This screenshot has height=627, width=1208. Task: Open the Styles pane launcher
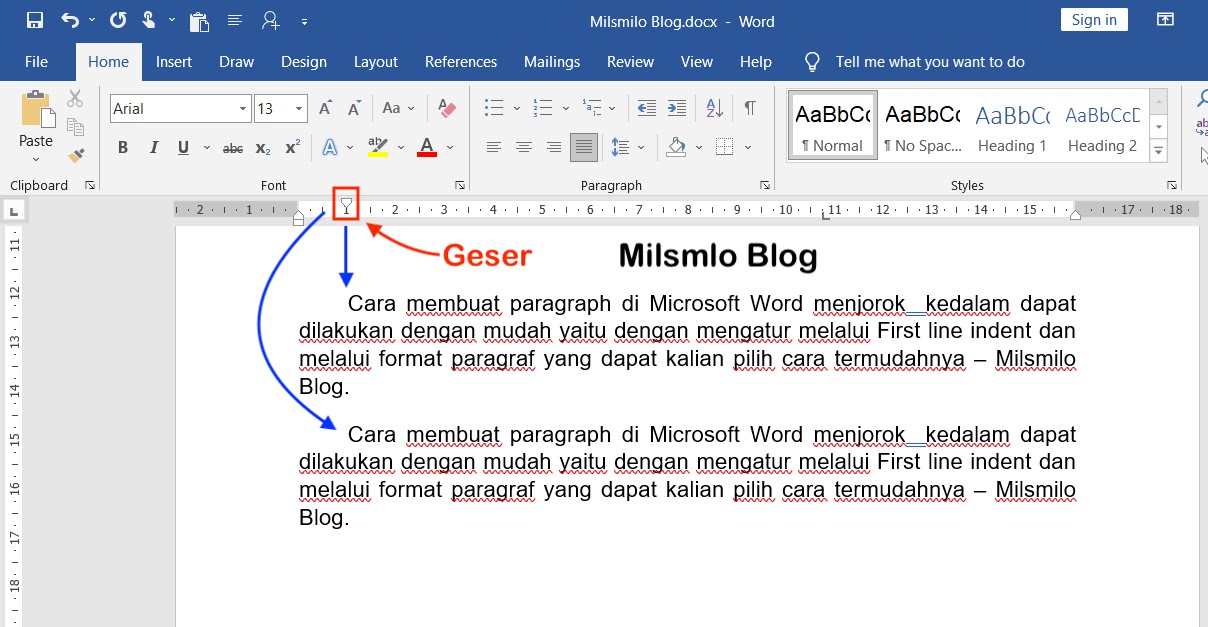[x=1170, y=185]
